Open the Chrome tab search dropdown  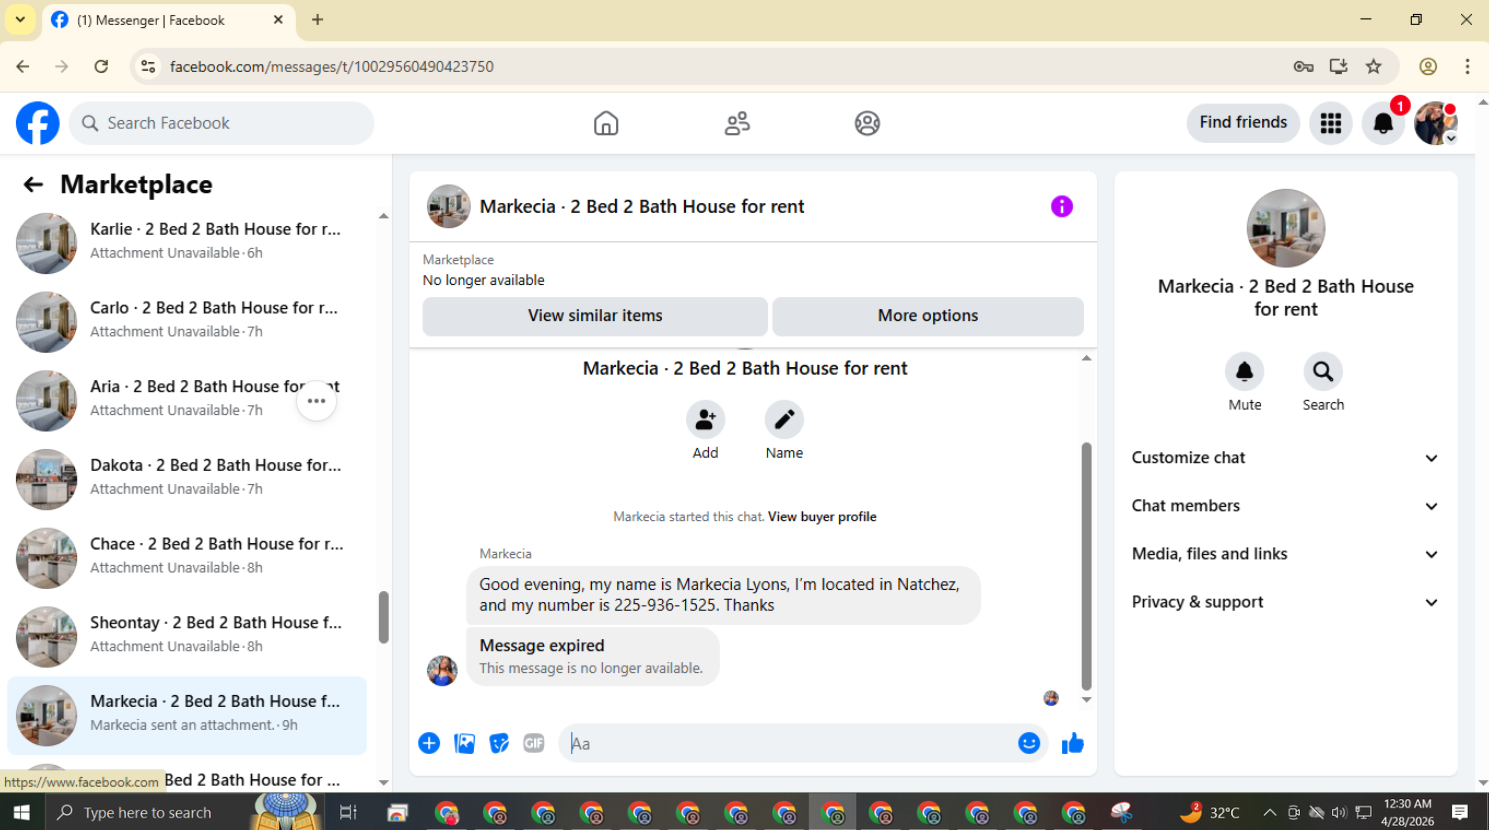pyautogui.click(x=20, y=20)
